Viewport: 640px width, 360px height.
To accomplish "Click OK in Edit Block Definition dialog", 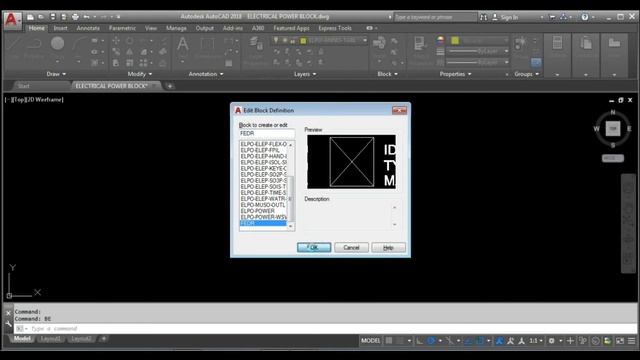I will click(x=314, y=247).
